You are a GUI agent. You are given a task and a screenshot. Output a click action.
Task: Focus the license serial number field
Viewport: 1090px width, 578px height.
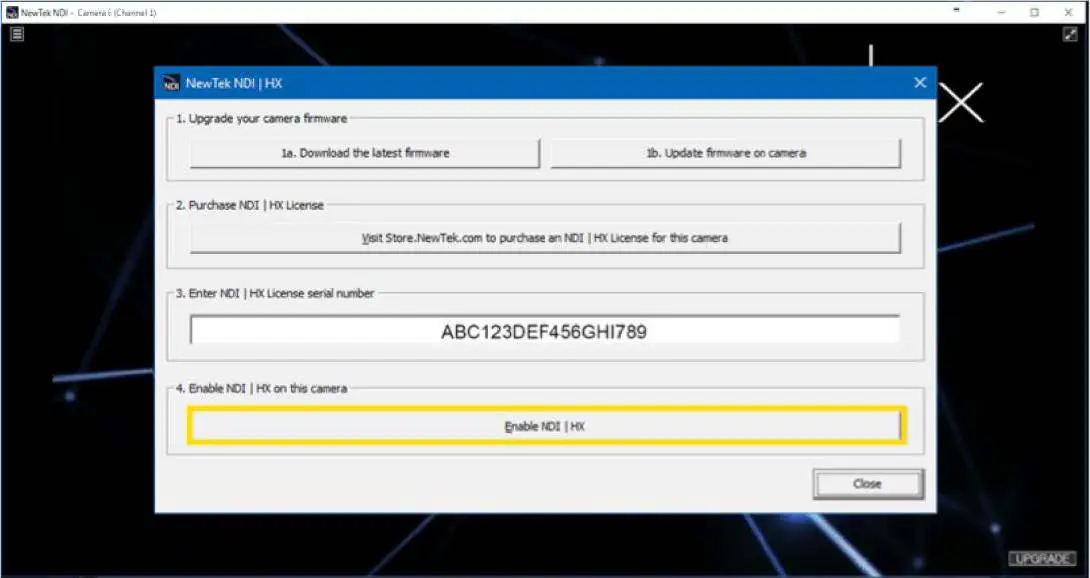coord(545,331)
